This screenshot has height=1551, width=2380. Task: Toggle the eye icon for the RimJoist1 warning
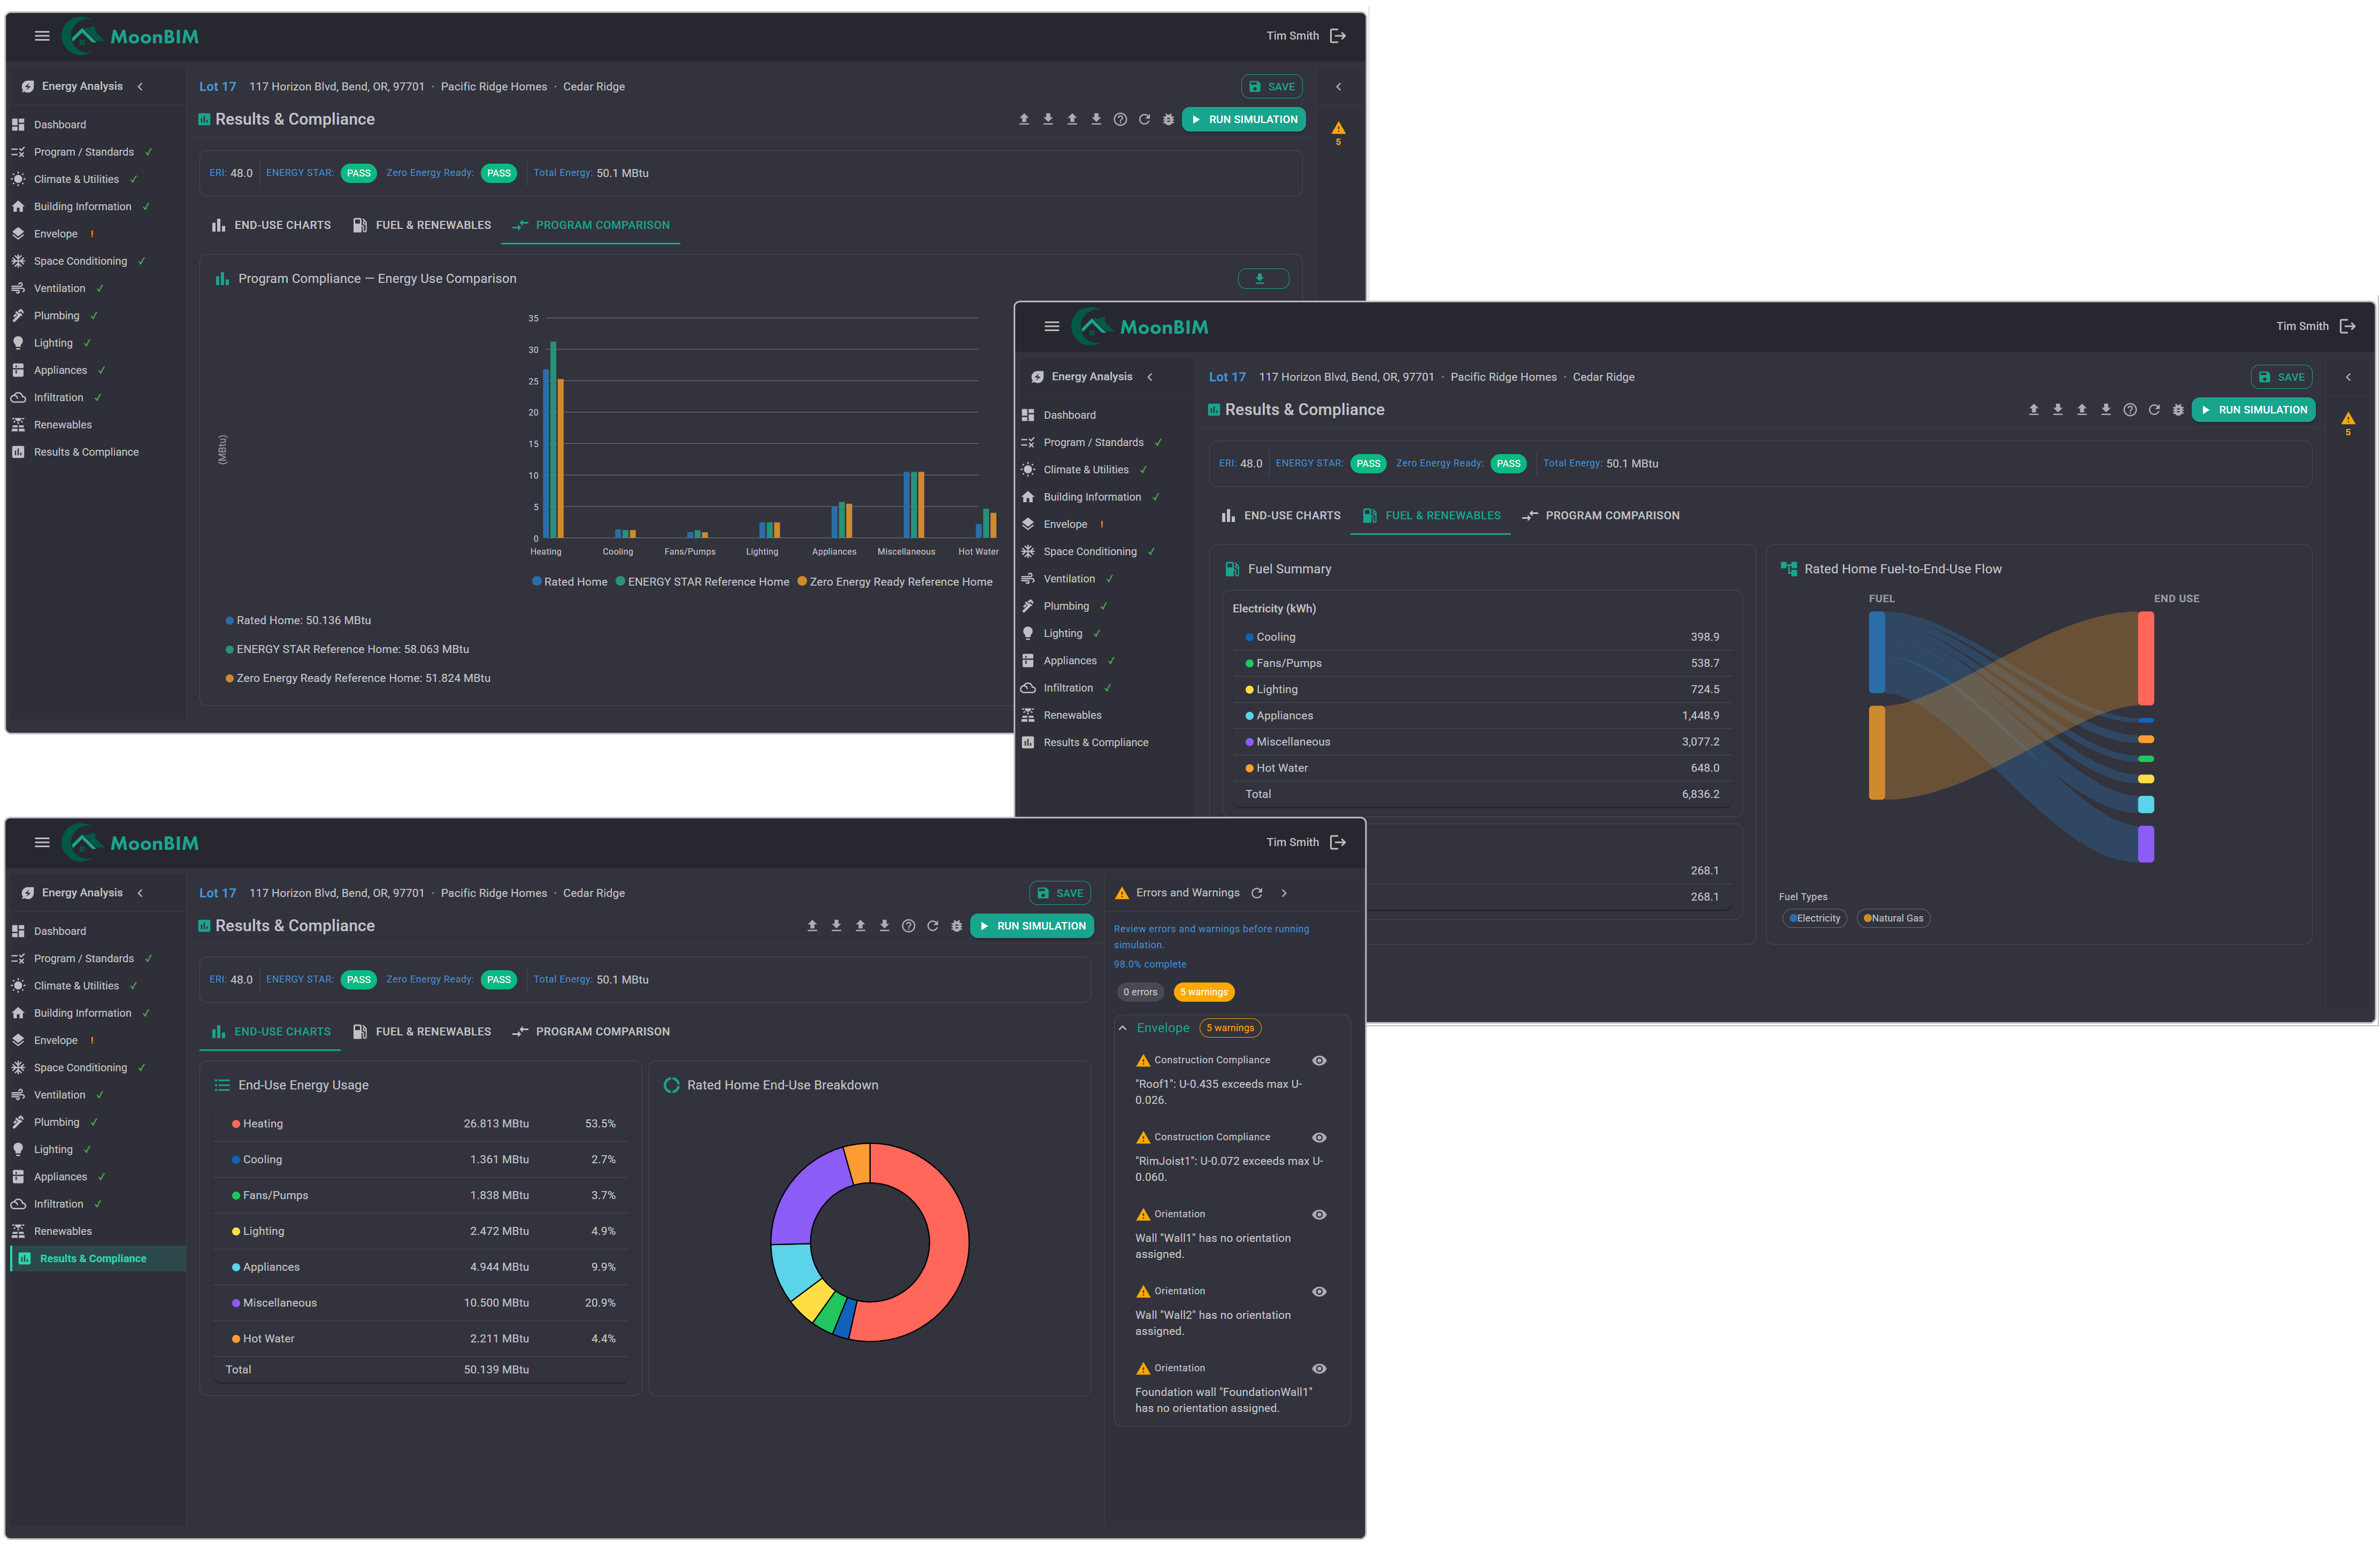[x=1319, y=1137]
